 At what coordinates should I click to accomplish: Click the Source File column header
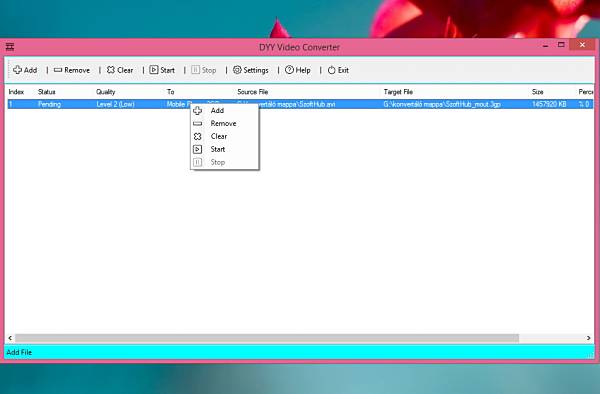(x=253, y=92)
